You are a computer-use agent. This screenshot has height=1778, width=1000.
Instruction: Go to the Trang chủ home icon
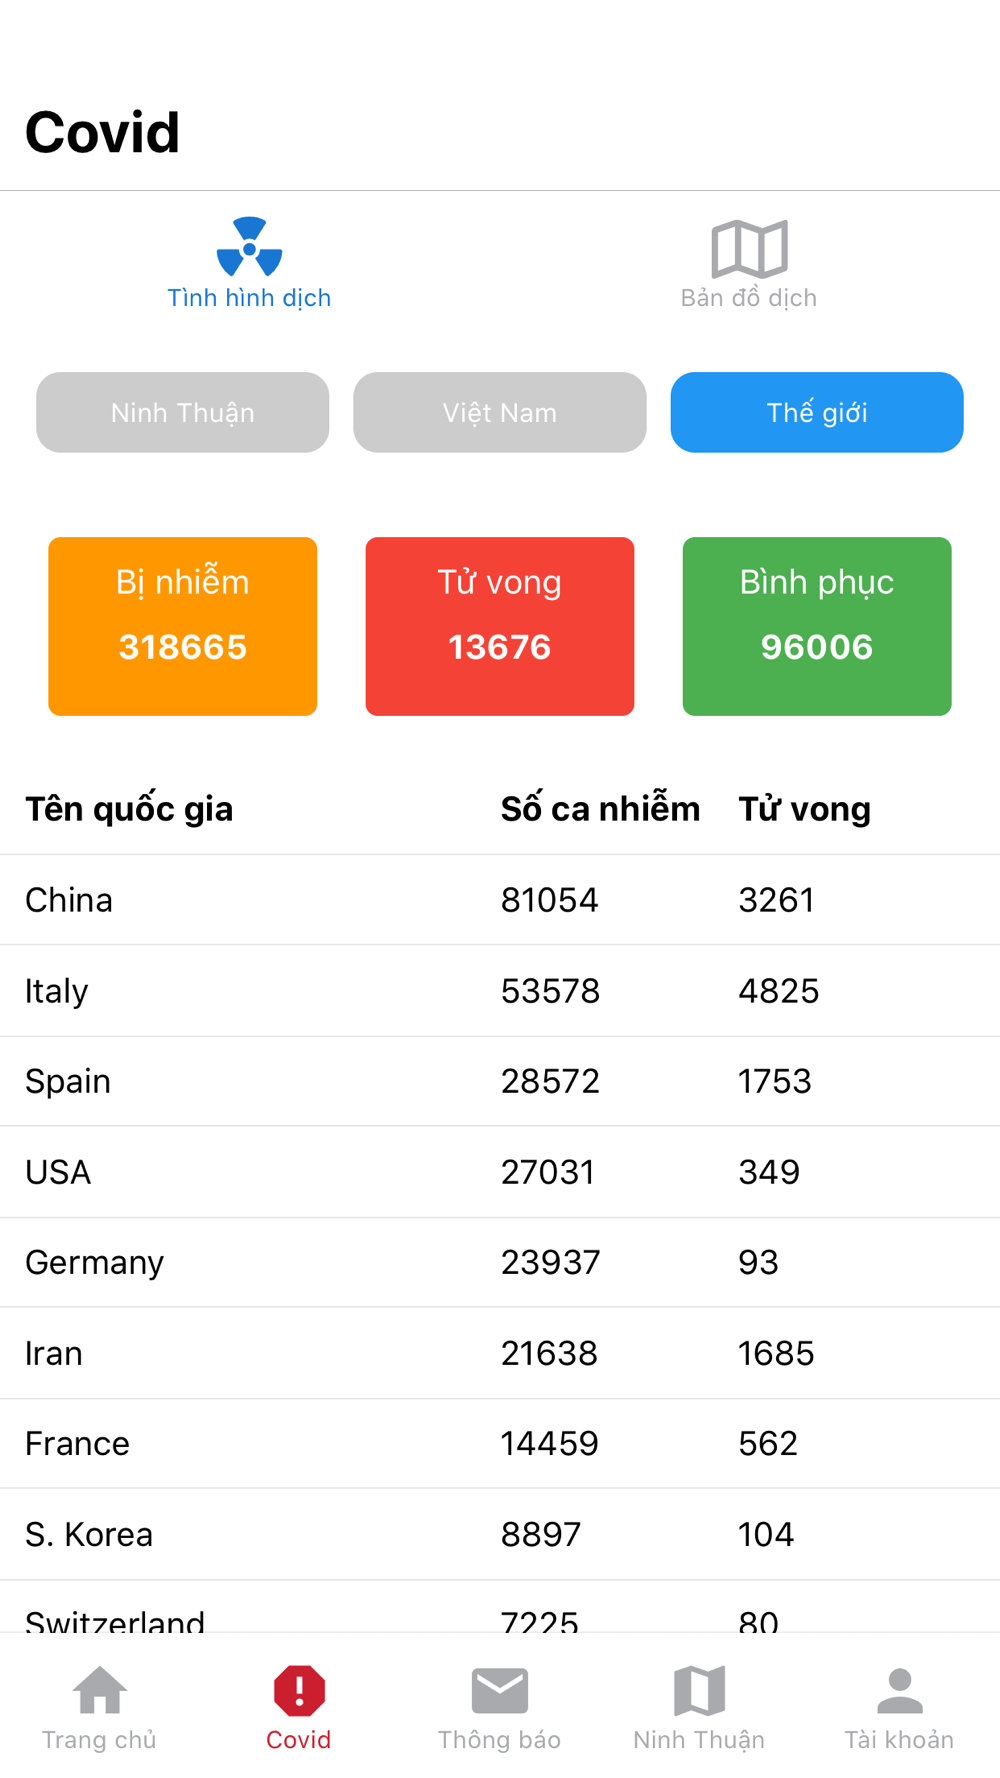pos(100,1690)
